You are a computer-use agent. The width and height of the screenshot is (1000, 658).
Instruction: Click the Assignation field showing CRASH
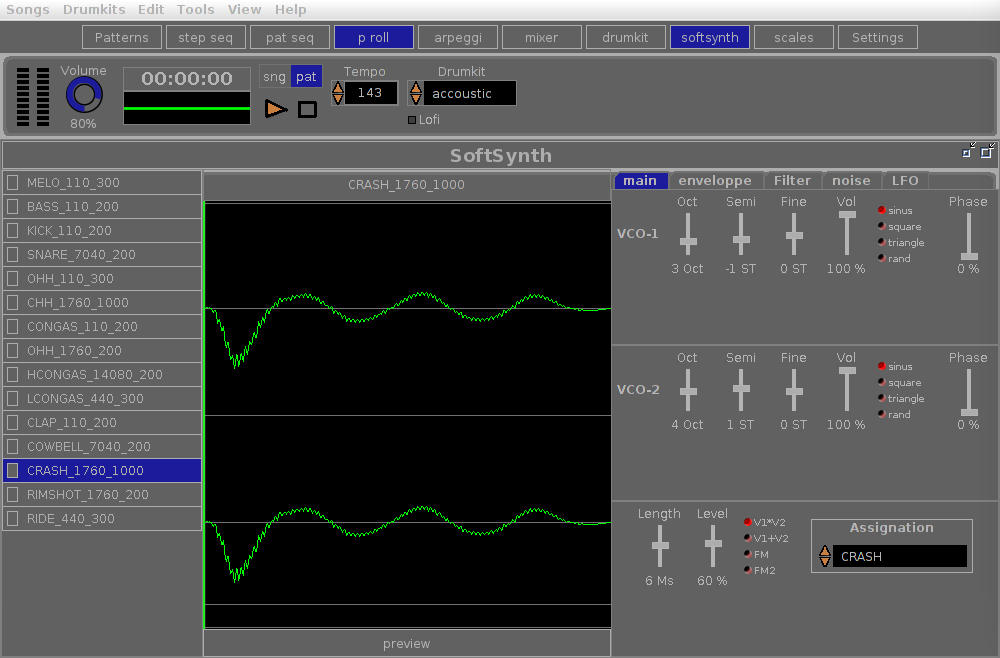click(899, 556)
